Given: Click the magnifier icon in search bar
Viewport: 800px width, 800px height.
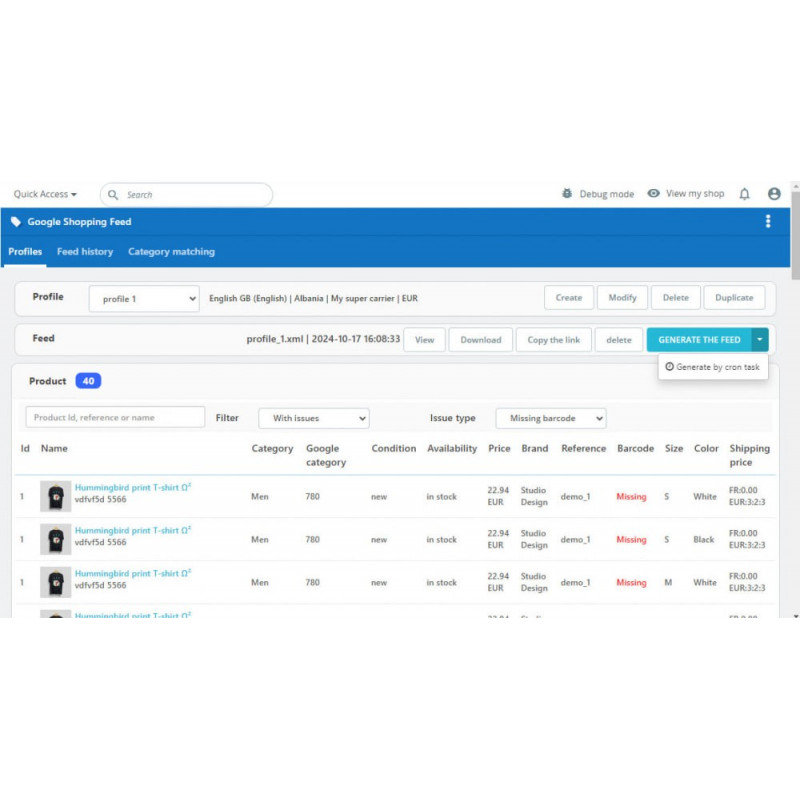Looking at the screenshot, I should pos(113,195).
